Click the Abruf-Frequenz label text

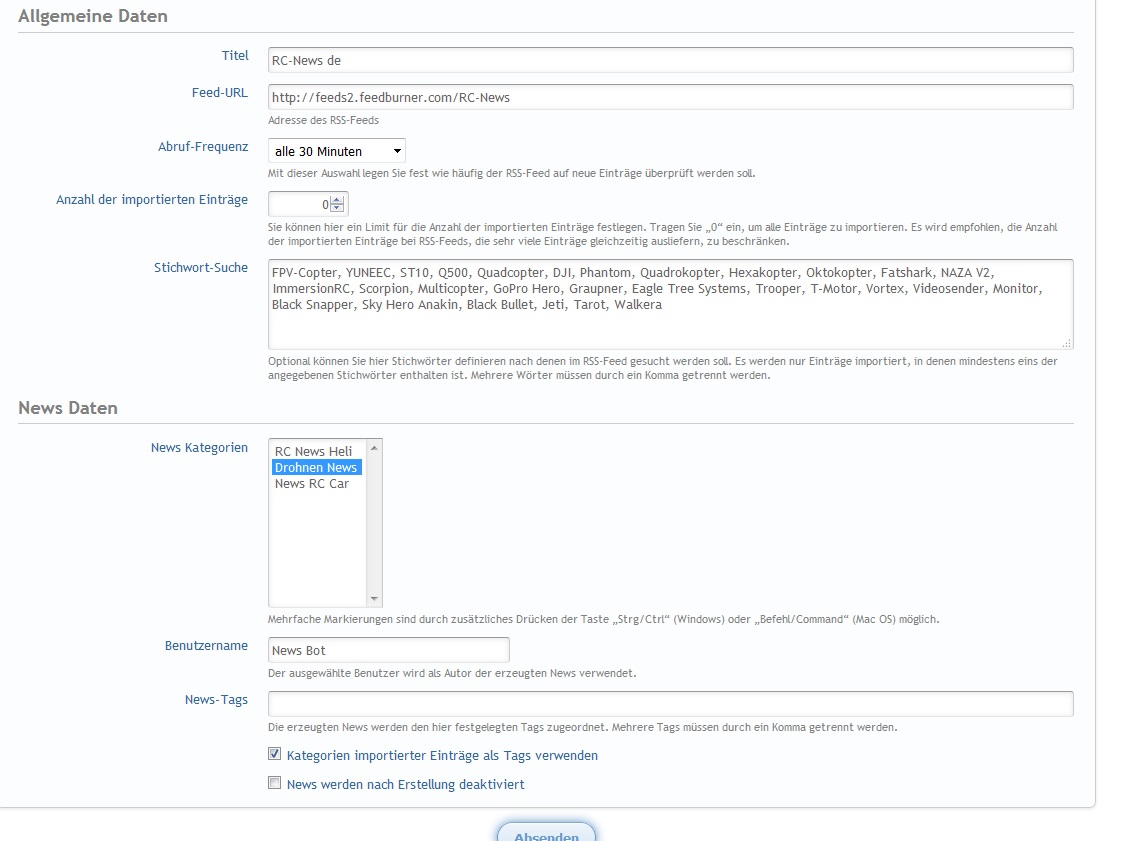[x=203, y=146]
